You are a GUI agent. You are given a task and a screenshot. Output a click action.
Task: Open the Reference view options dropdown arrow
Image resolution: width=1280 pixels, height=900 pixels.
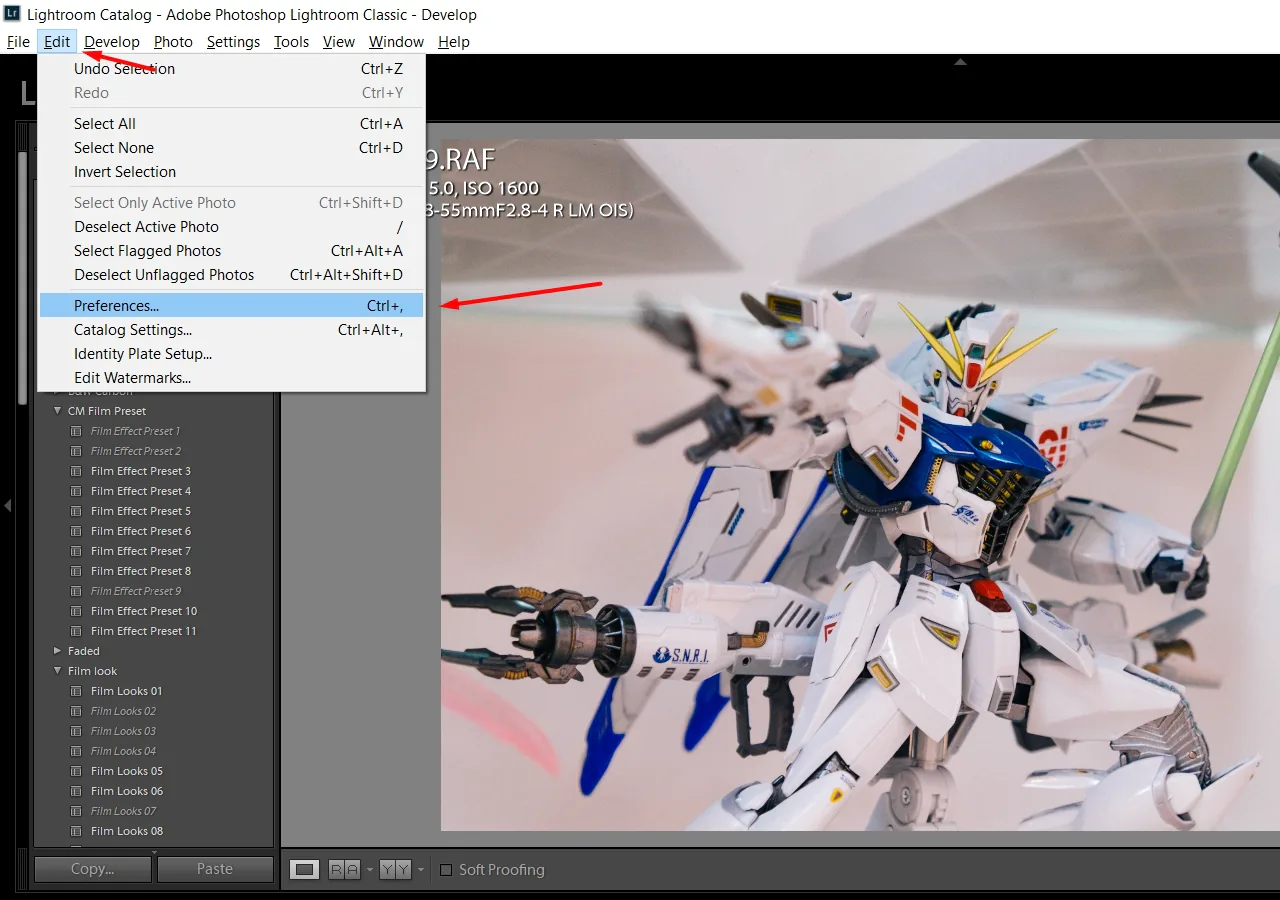[x=369, y=870]
